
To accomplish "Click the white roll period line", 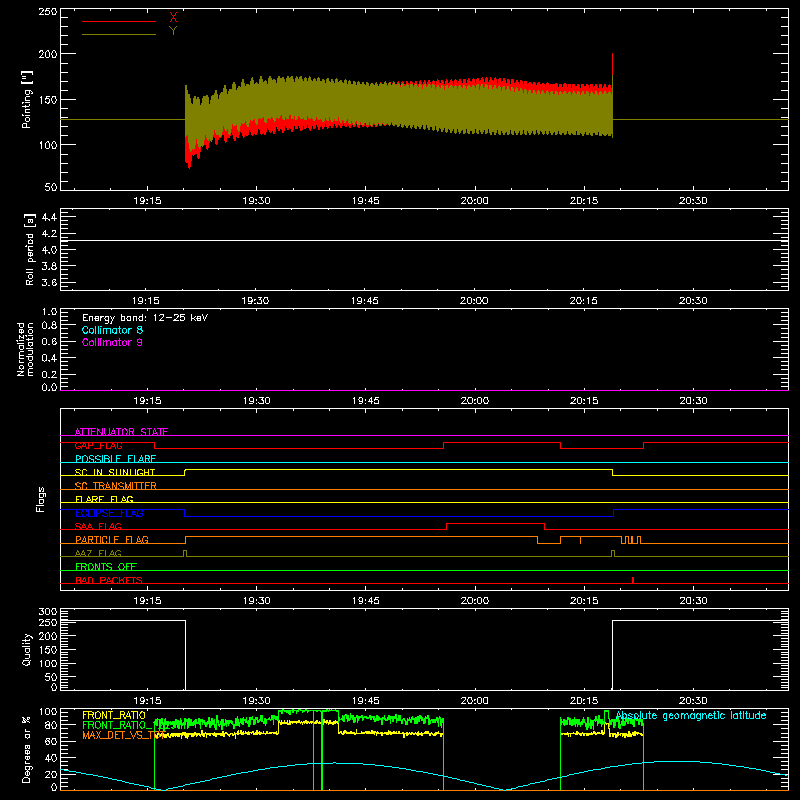I will tap(424, 240).
